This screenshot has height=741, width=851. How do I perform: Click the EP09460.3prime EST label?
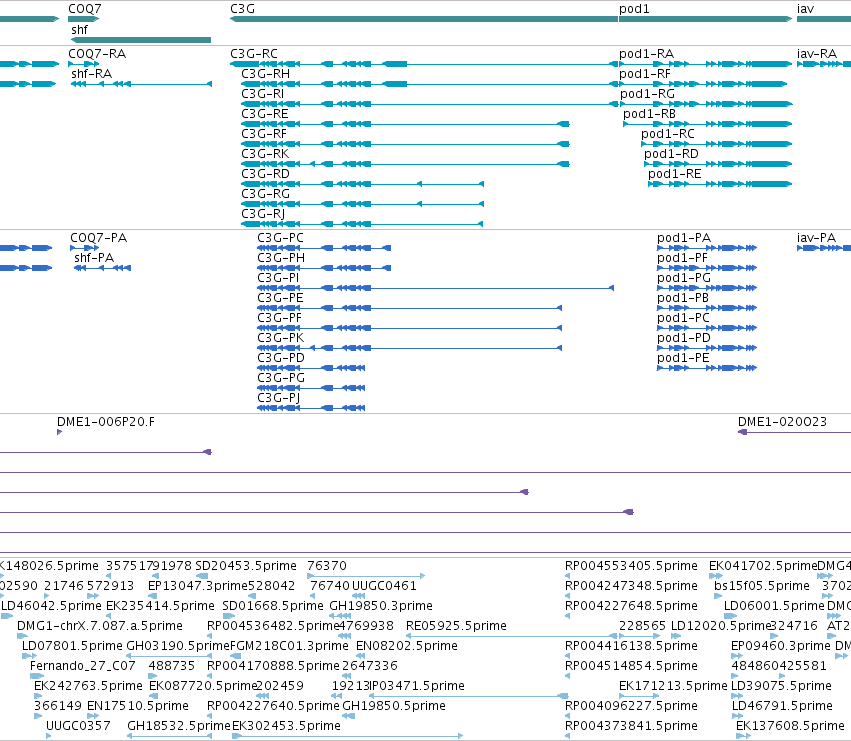781,646
